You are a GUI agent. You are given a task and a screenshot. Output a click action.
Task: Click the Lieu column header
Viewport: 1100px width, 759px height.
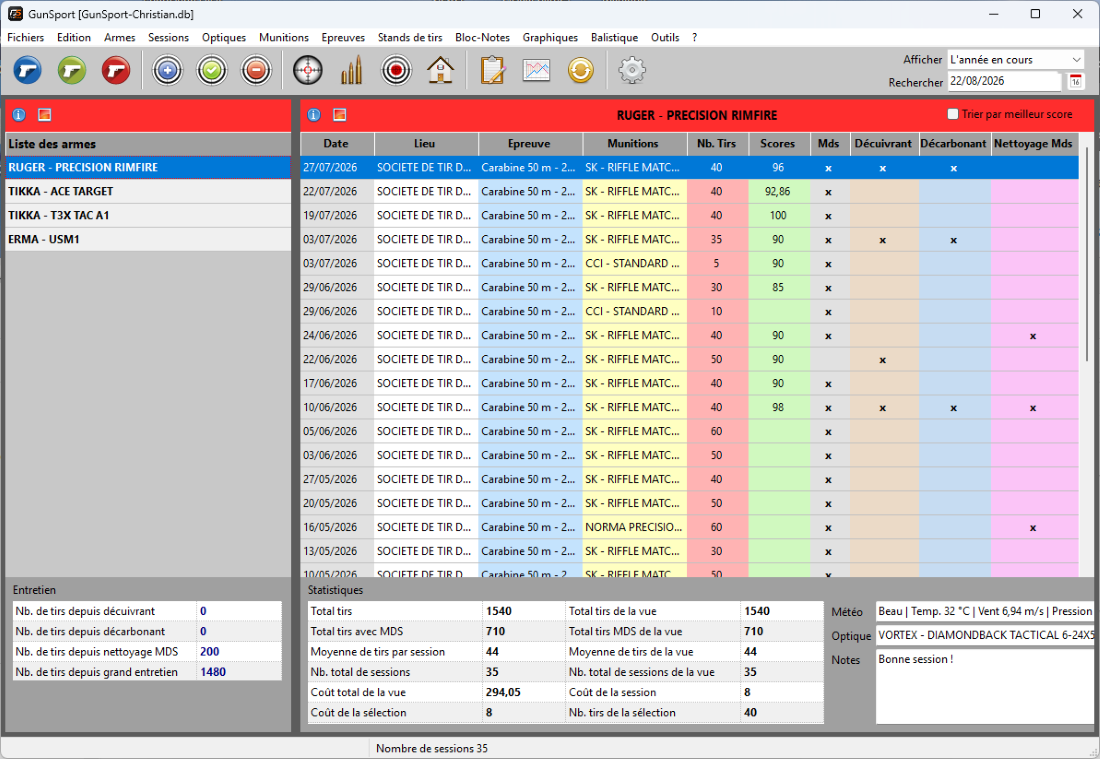pos(424,143)
